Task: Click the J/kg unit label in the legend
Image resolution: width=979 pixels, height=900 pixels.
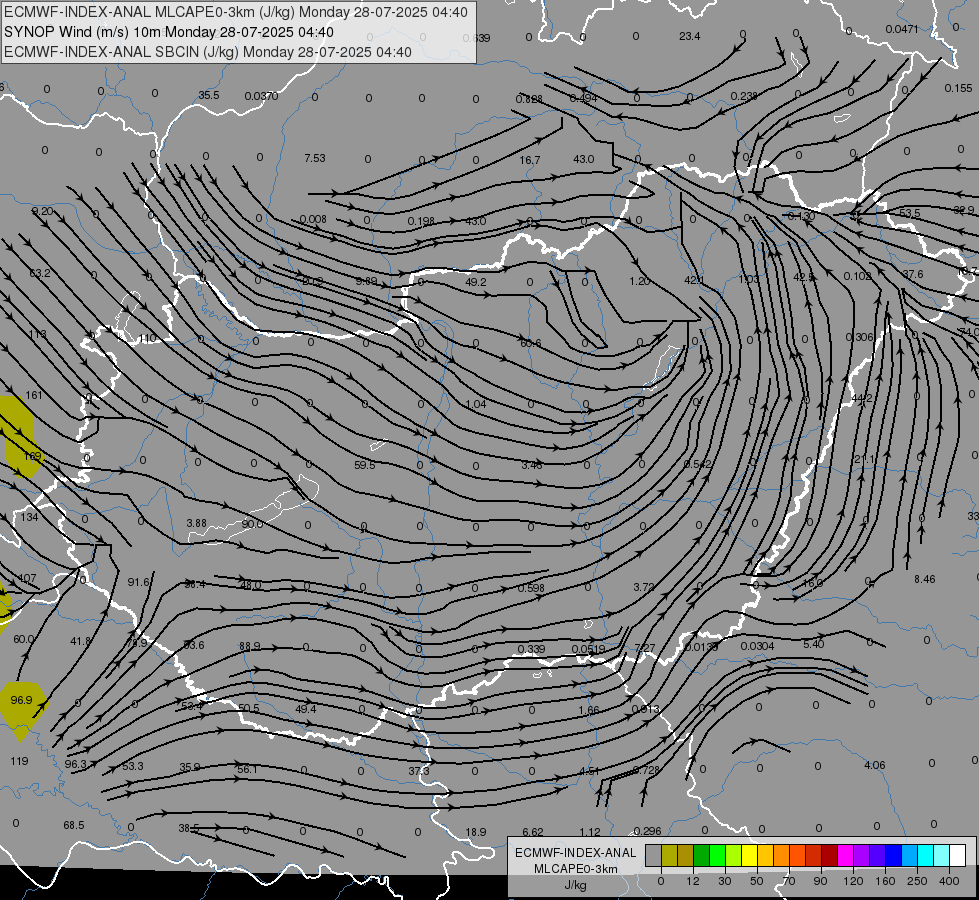Action: point(575,885)
